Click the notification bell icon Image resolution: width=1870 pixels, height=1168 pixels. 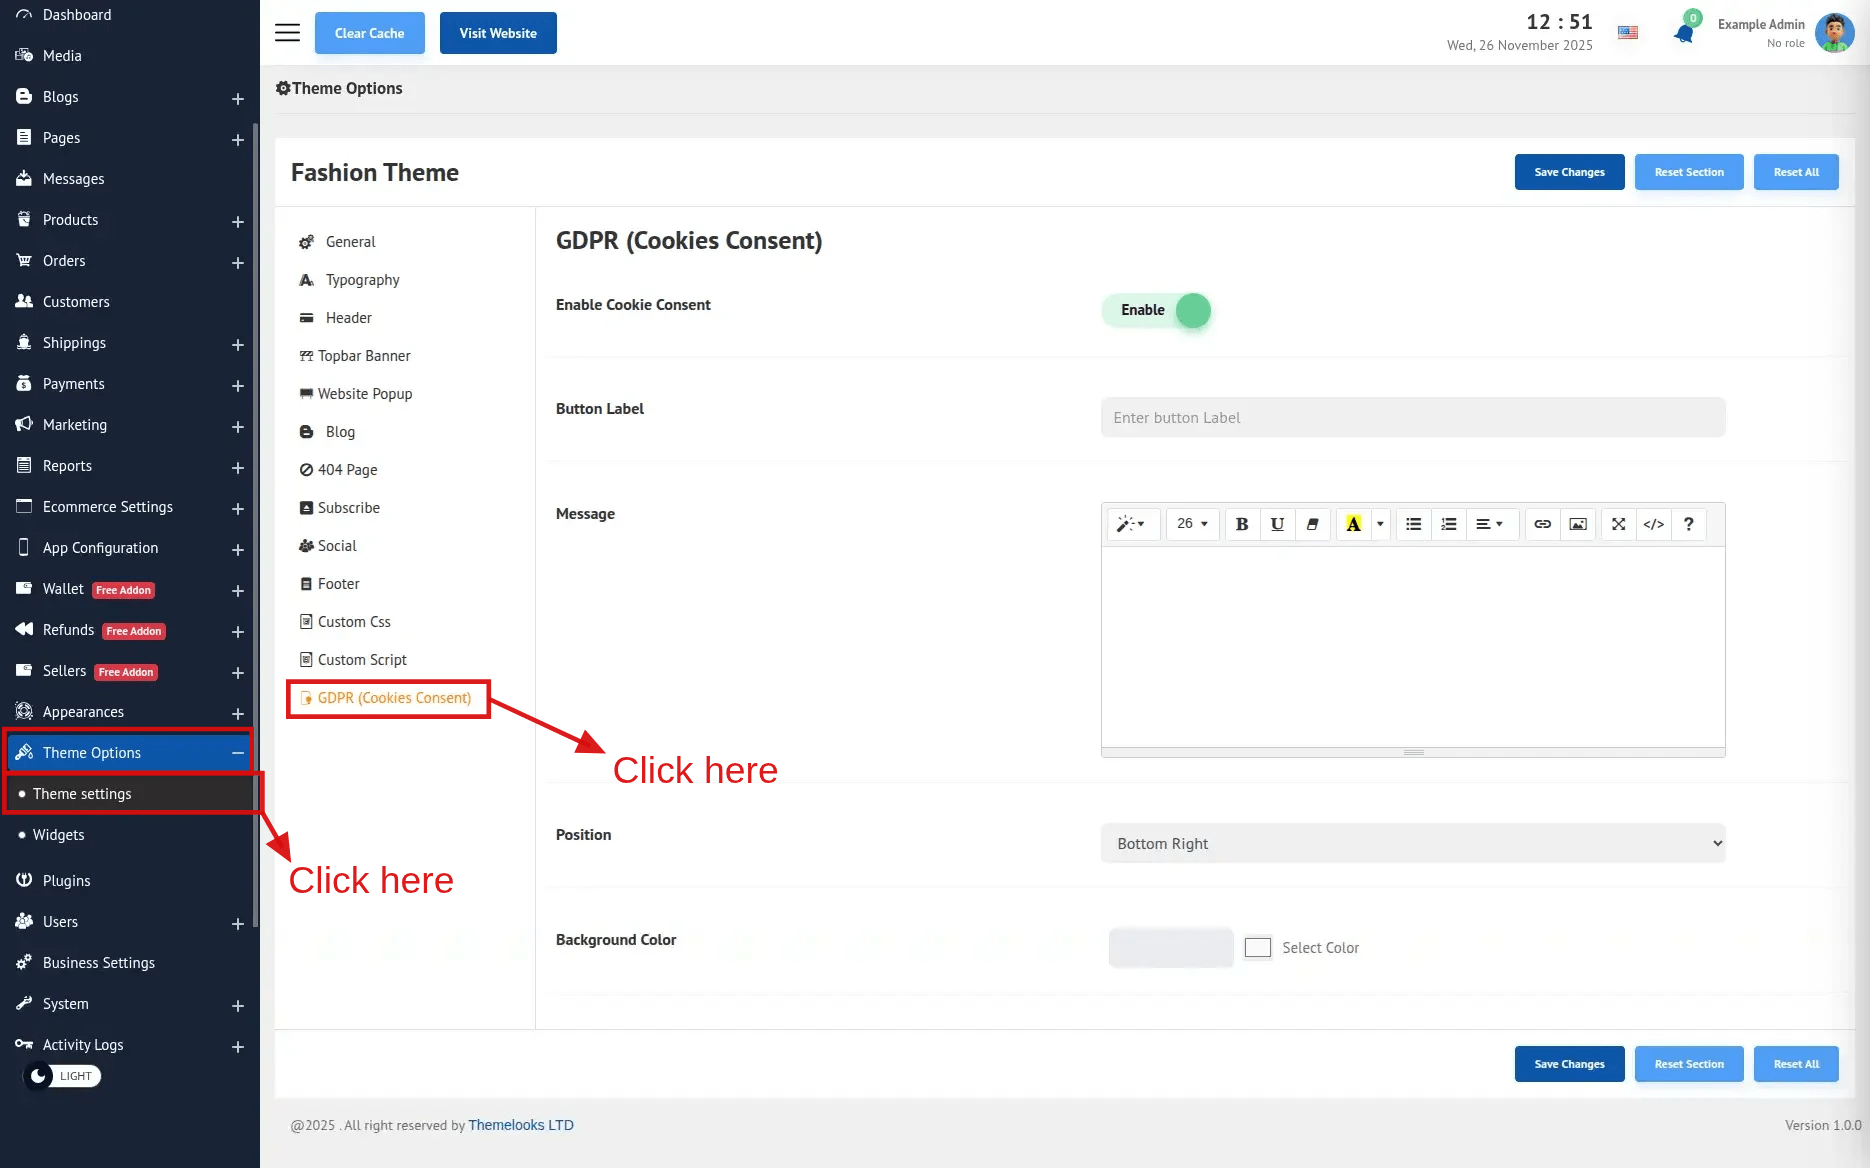coord(1684,33)
